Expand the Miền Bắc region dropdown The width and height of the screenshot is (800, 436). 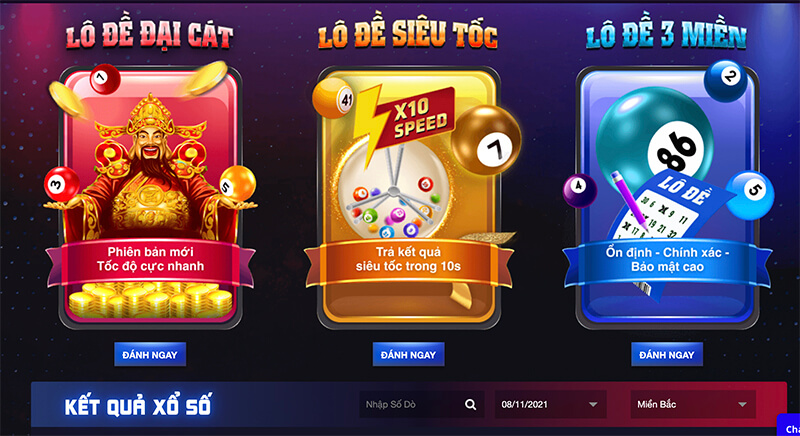(x=693, y=404)
